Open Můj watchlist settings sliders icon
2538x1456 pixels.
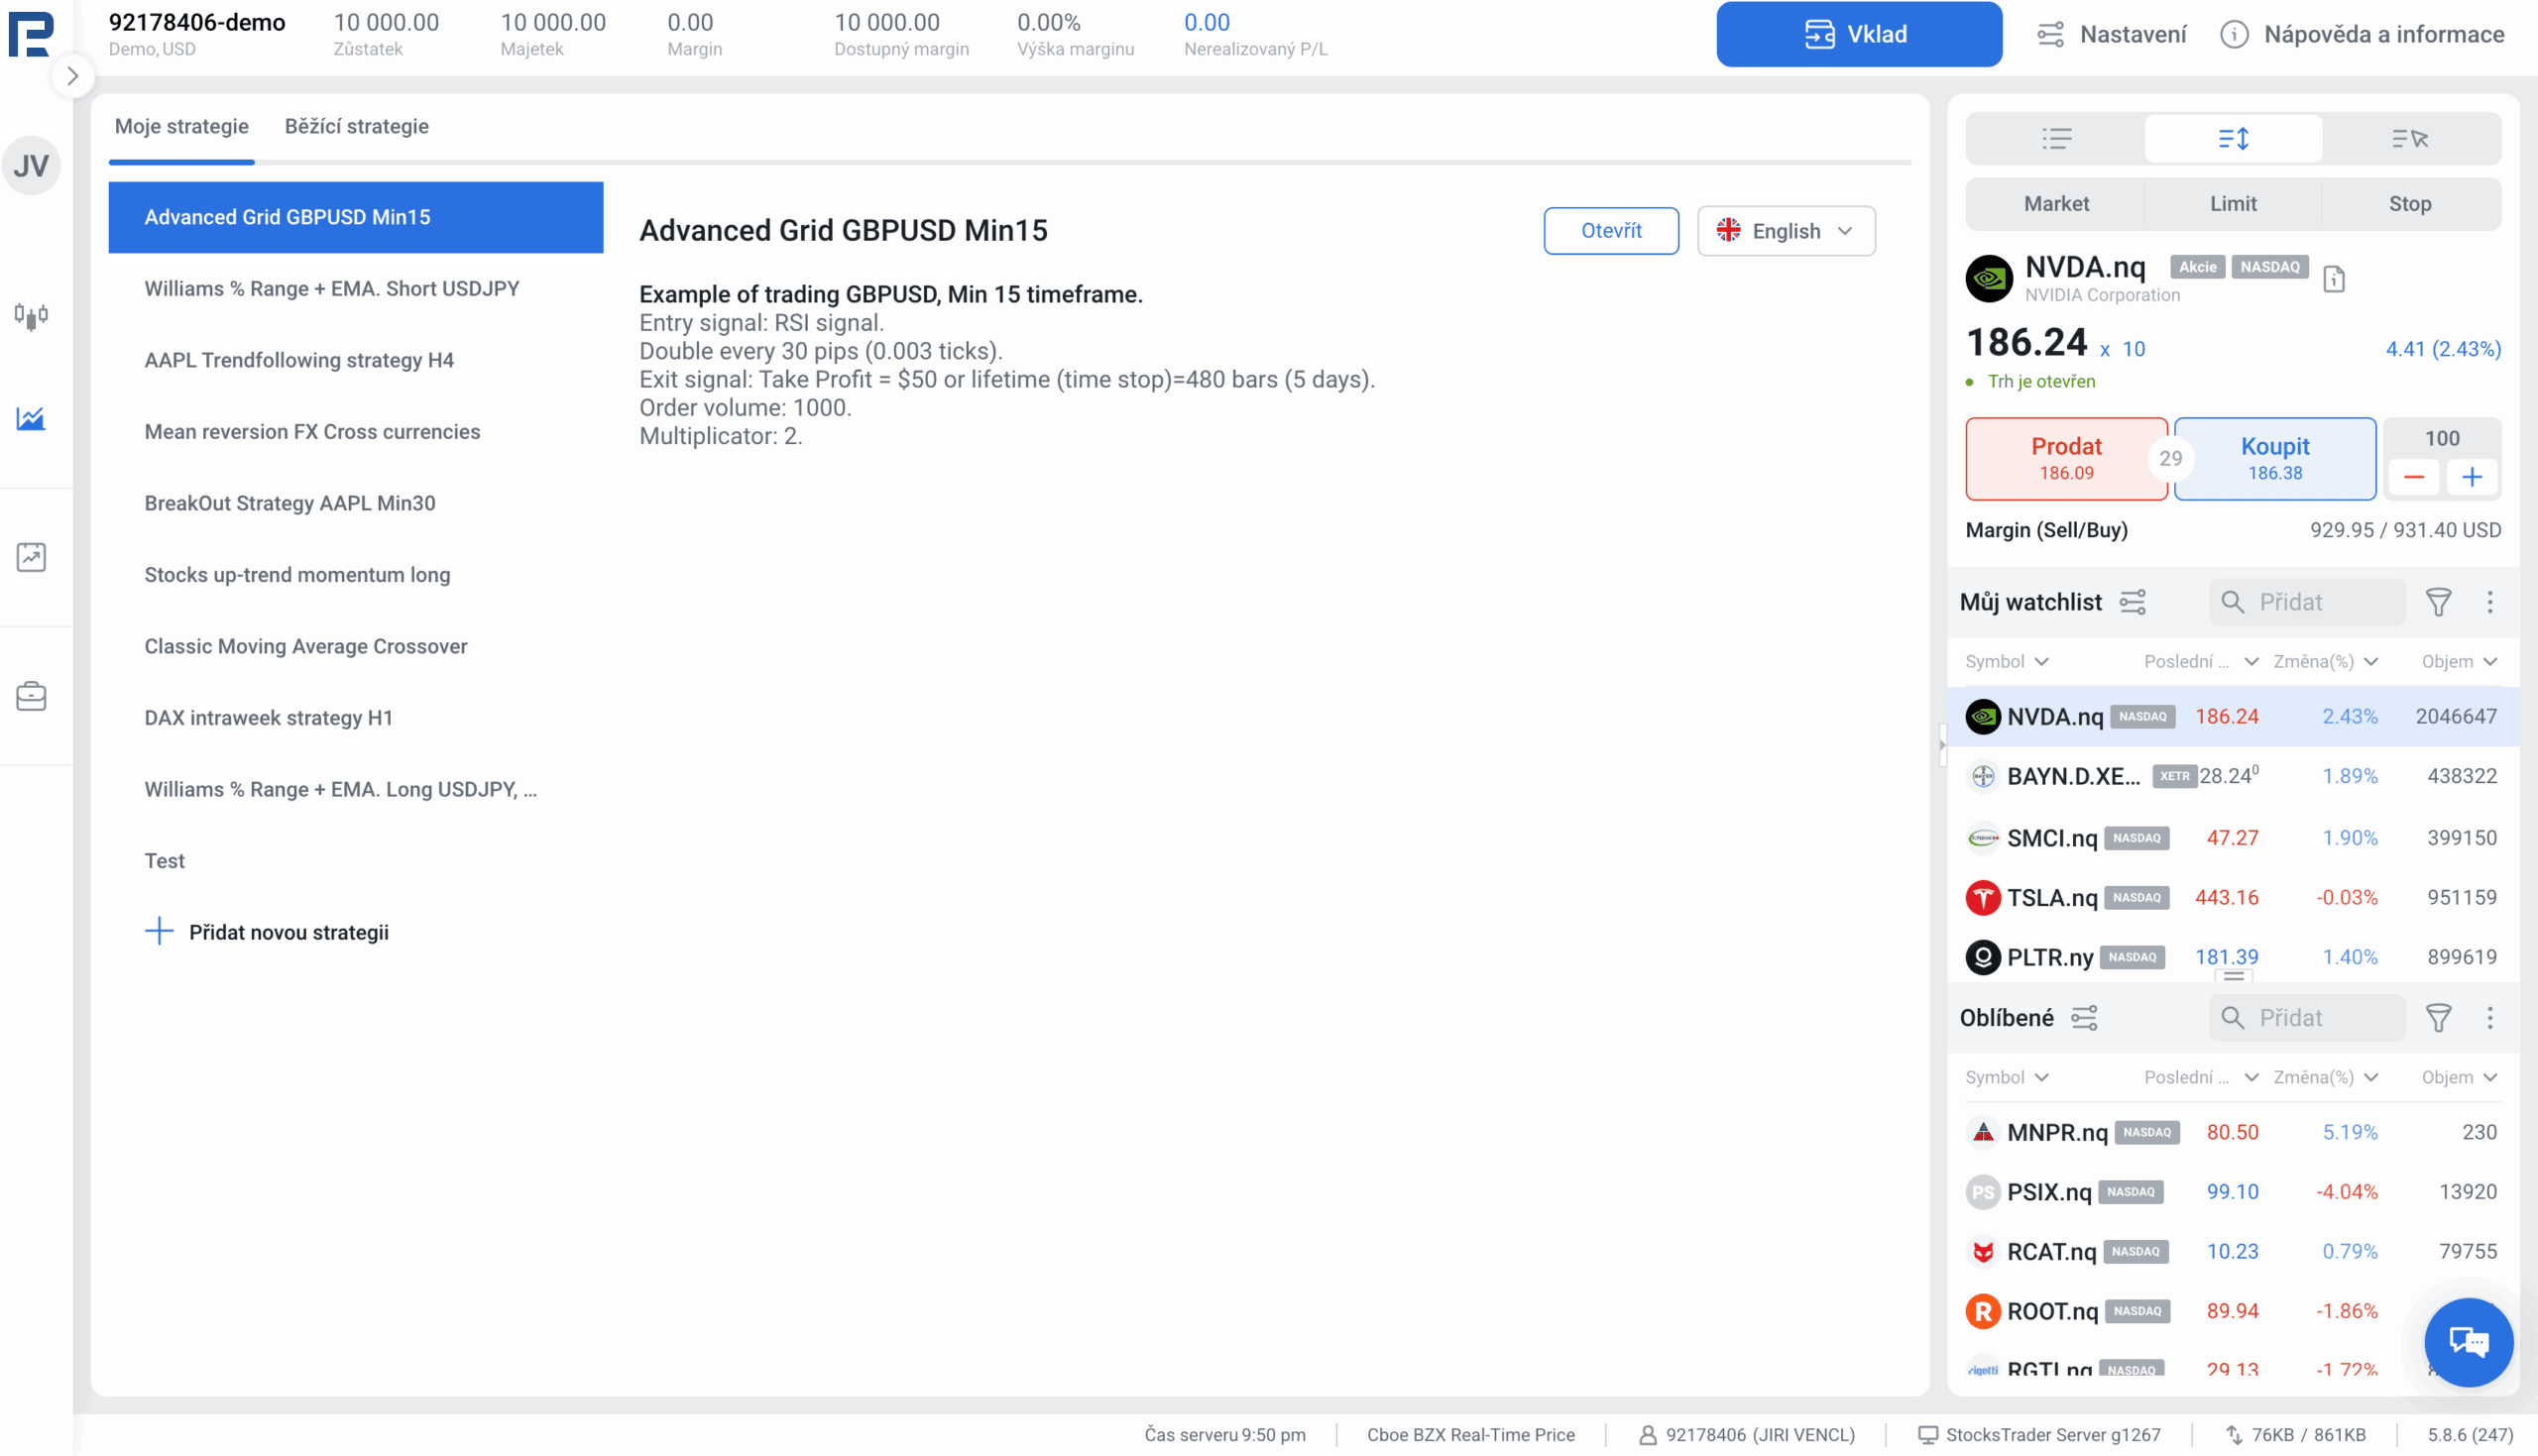click(x=2133, y=602)
